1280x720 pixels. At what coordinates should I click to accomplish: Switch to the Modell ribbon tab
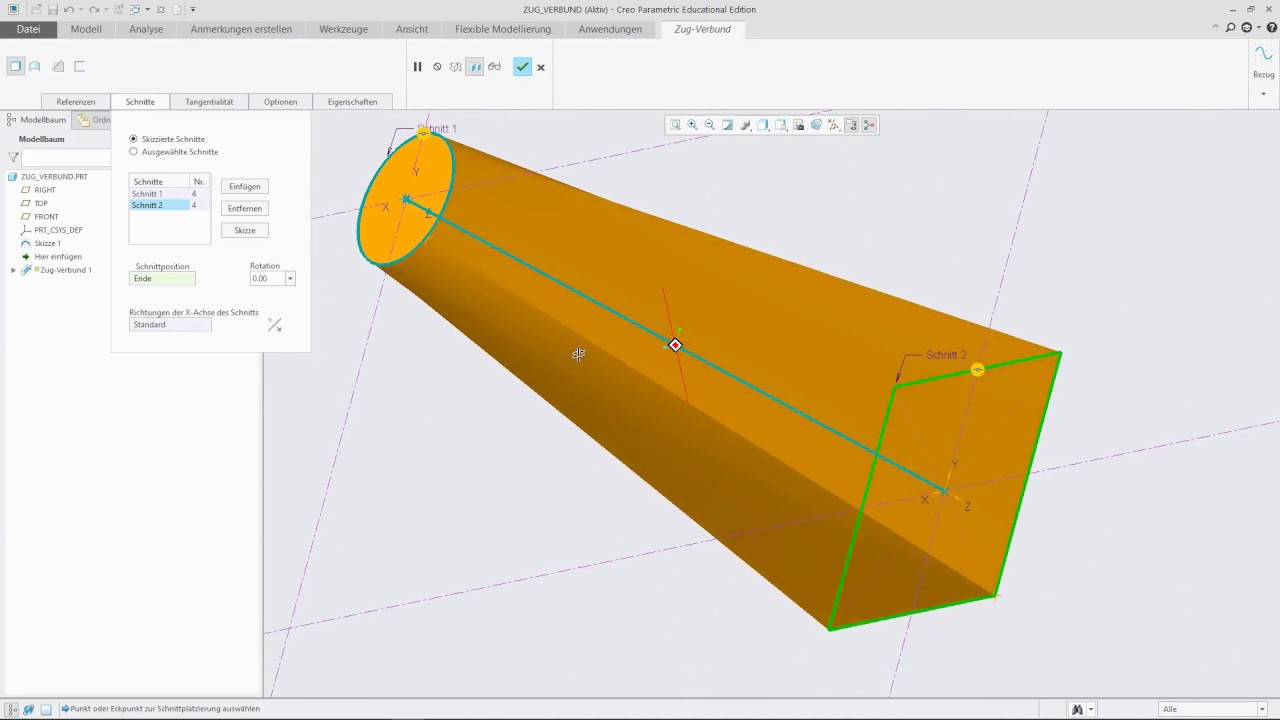pyautogui.click(x=86, y=29)
